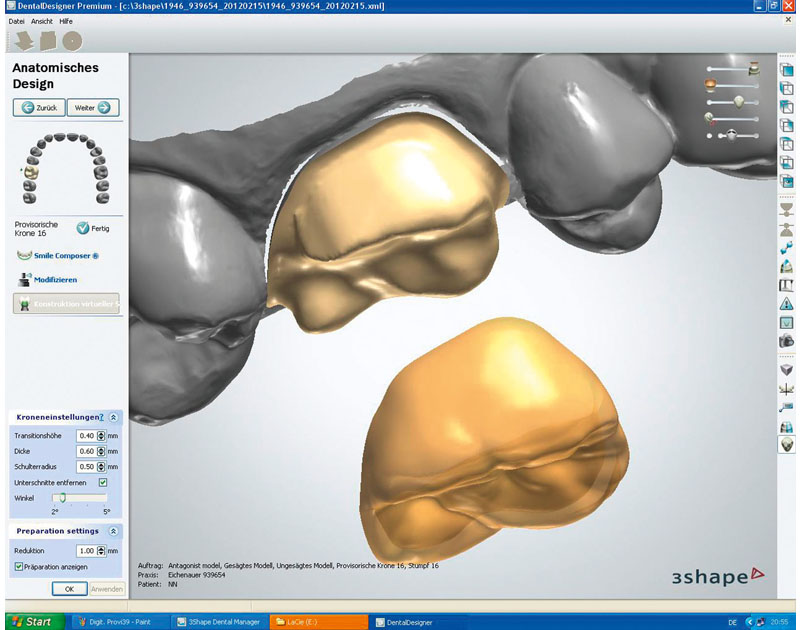Collapse the Kroneneinstellungen section
This screenshot has width=800, height=630.
pyautogui.click(x=113, y=417)
